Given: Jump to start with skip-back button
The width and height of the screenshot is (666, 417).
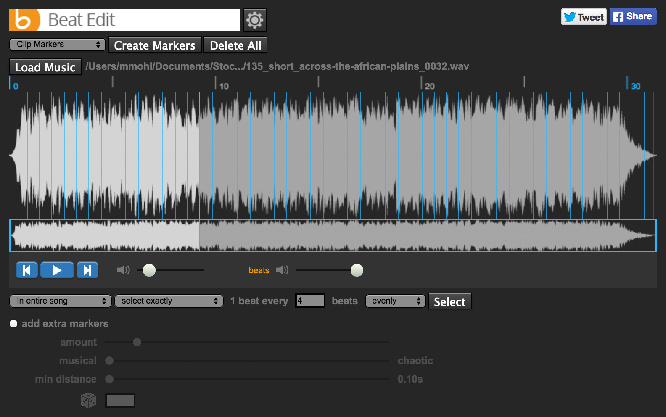Looking at the screenshot, I should 28,269.
